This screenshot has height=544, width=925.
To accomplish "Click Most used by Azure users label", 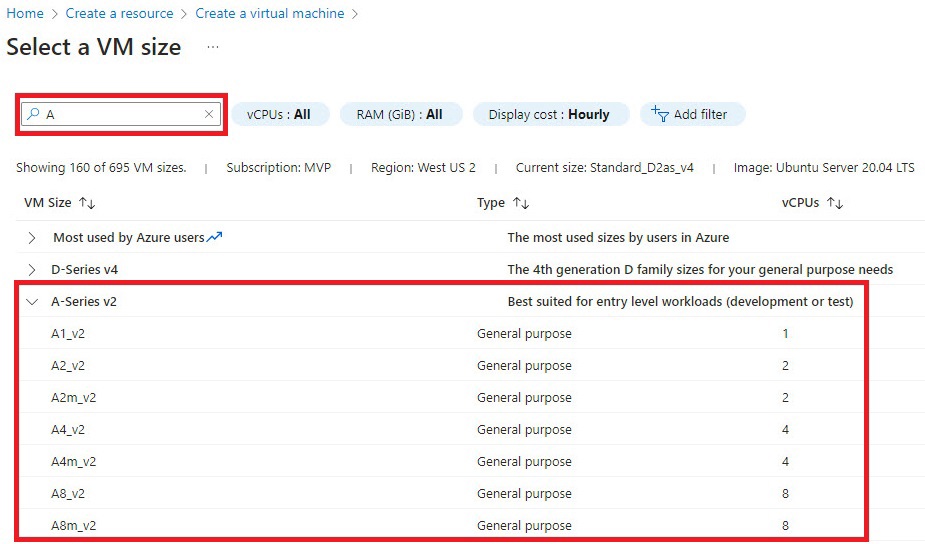I will pos(129,237).
